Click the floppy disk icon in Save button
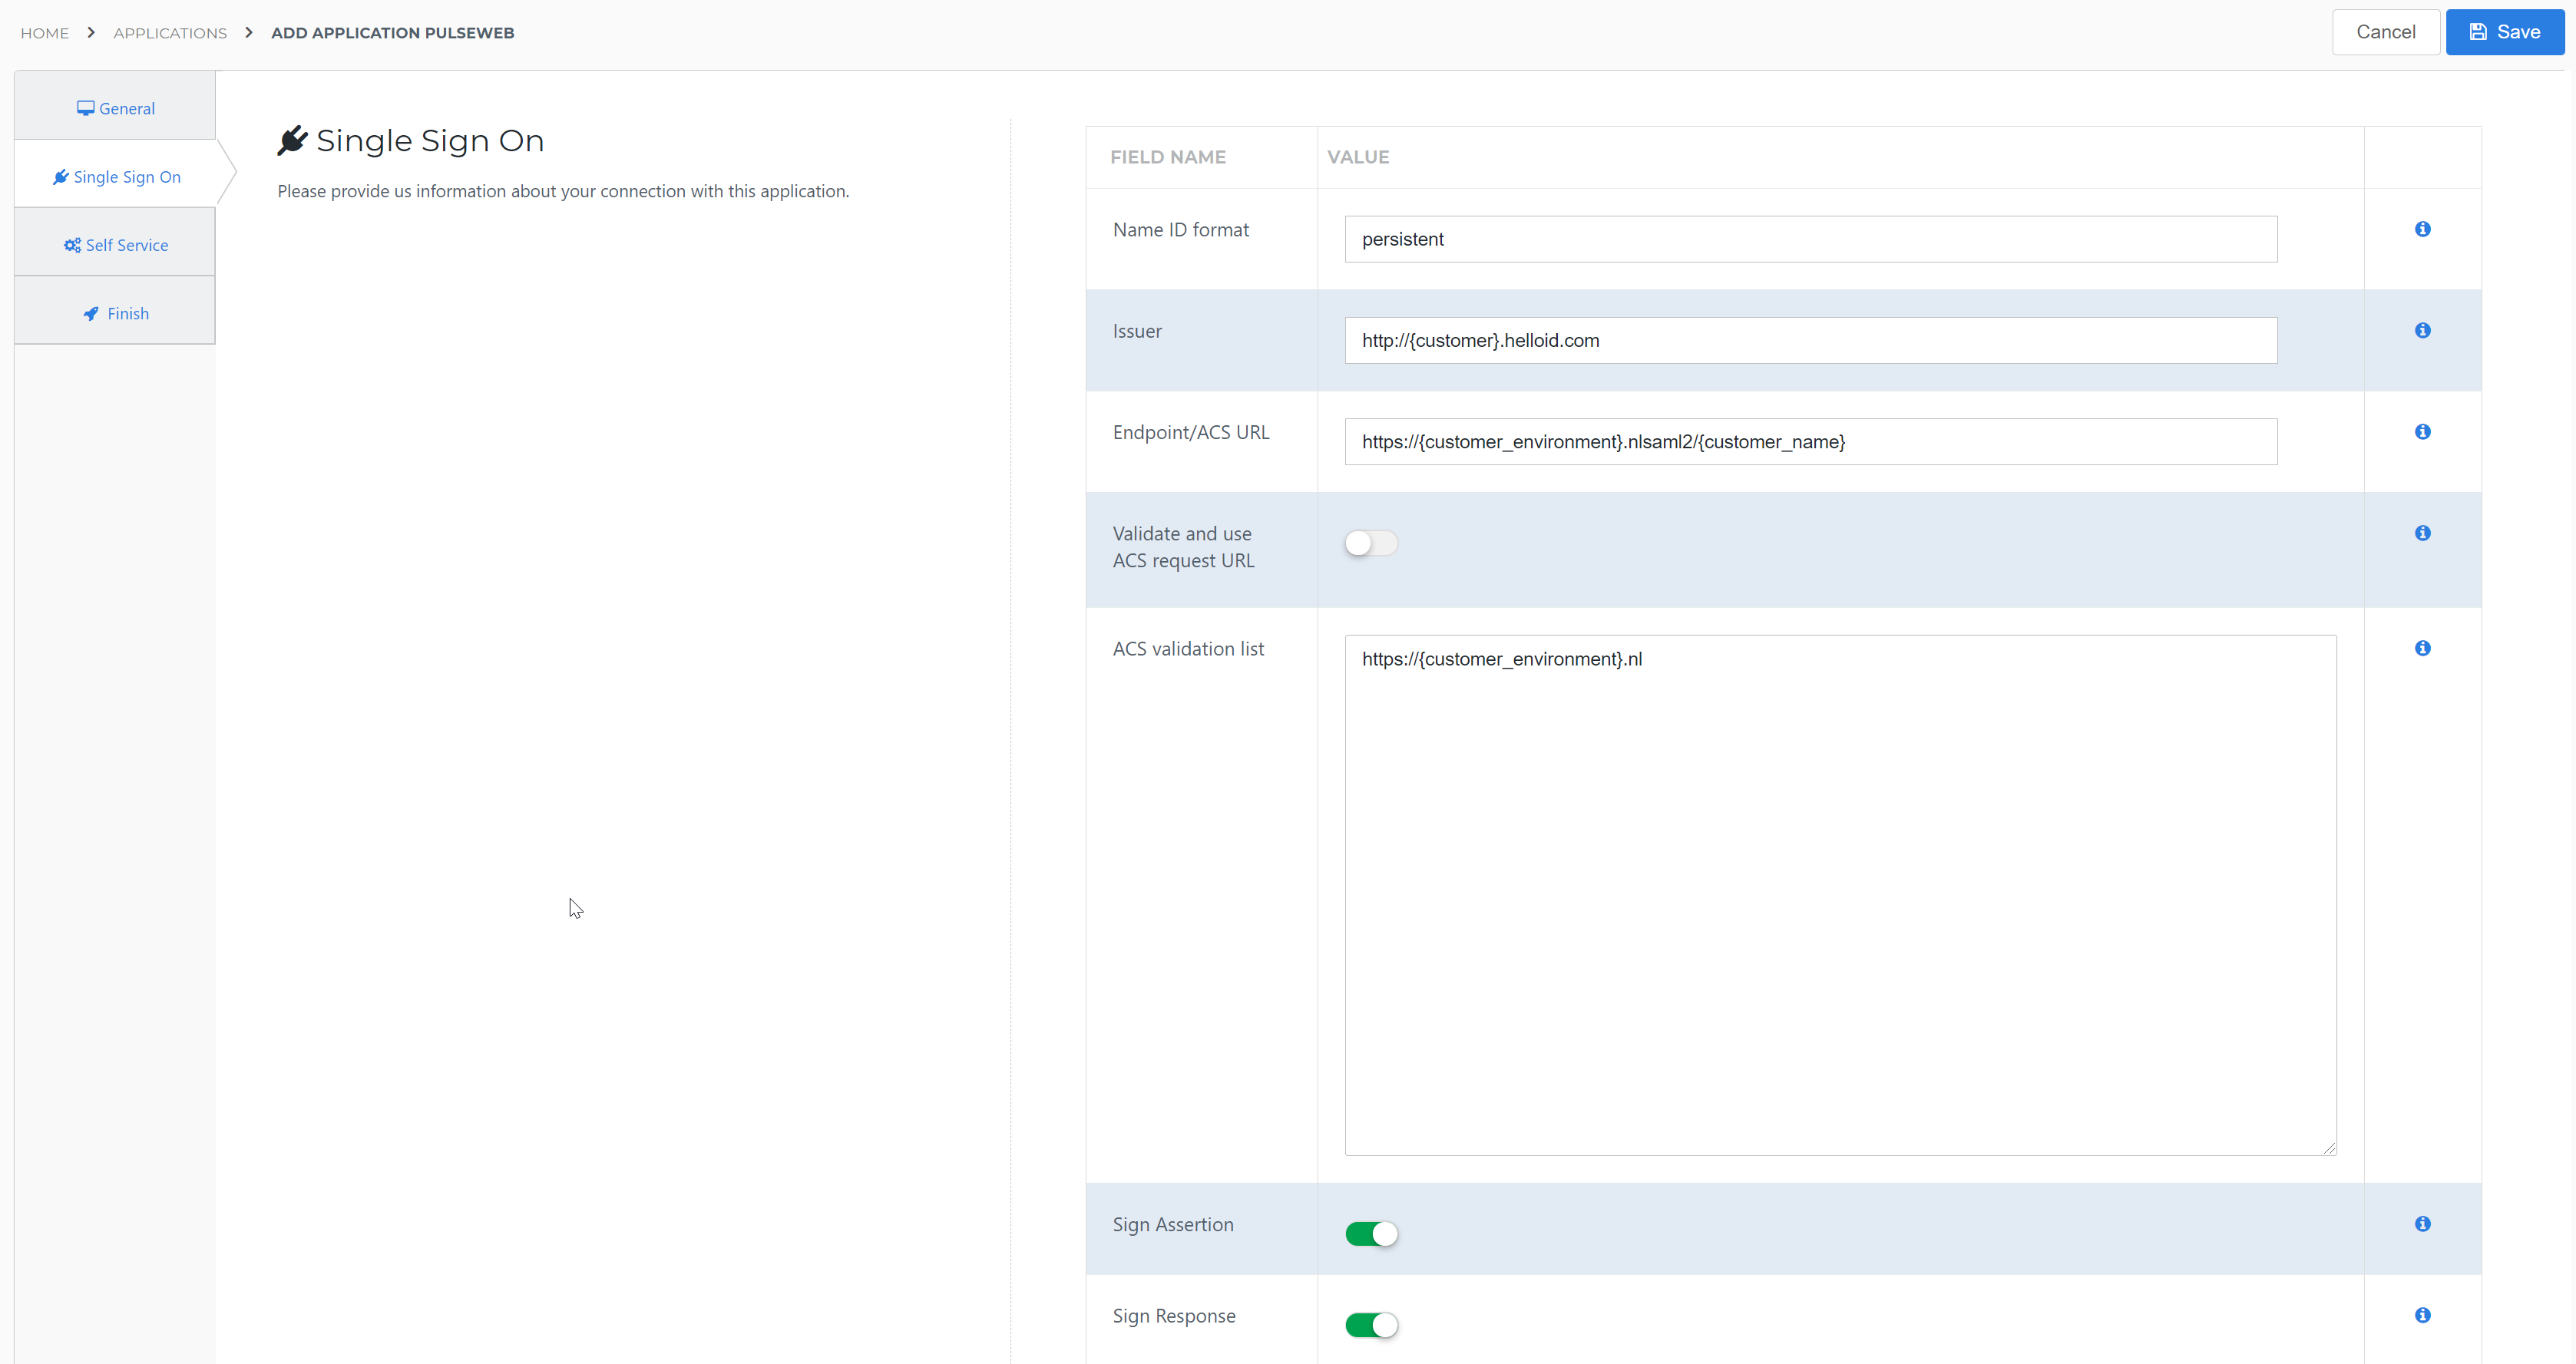The width and height of the screenshot is (2576, 1364). [2478, 32]
